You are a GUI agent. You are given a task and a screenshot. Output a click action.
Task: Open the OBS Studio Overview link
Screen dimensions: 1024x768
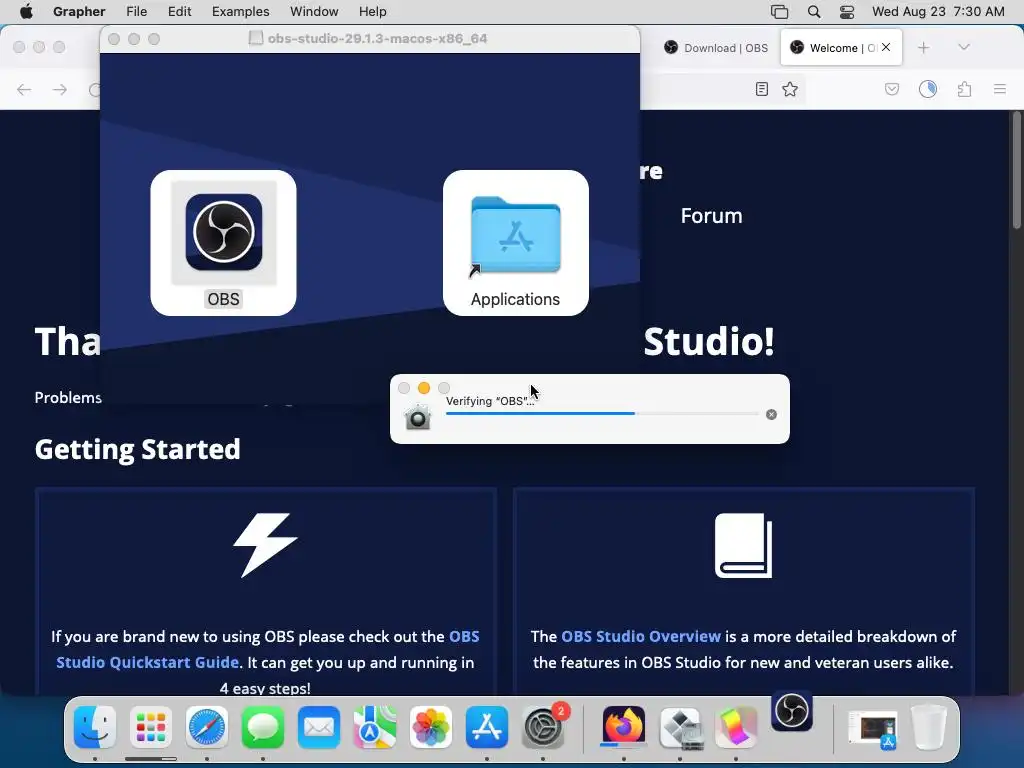pyautogui.click(x=641, y=636)
